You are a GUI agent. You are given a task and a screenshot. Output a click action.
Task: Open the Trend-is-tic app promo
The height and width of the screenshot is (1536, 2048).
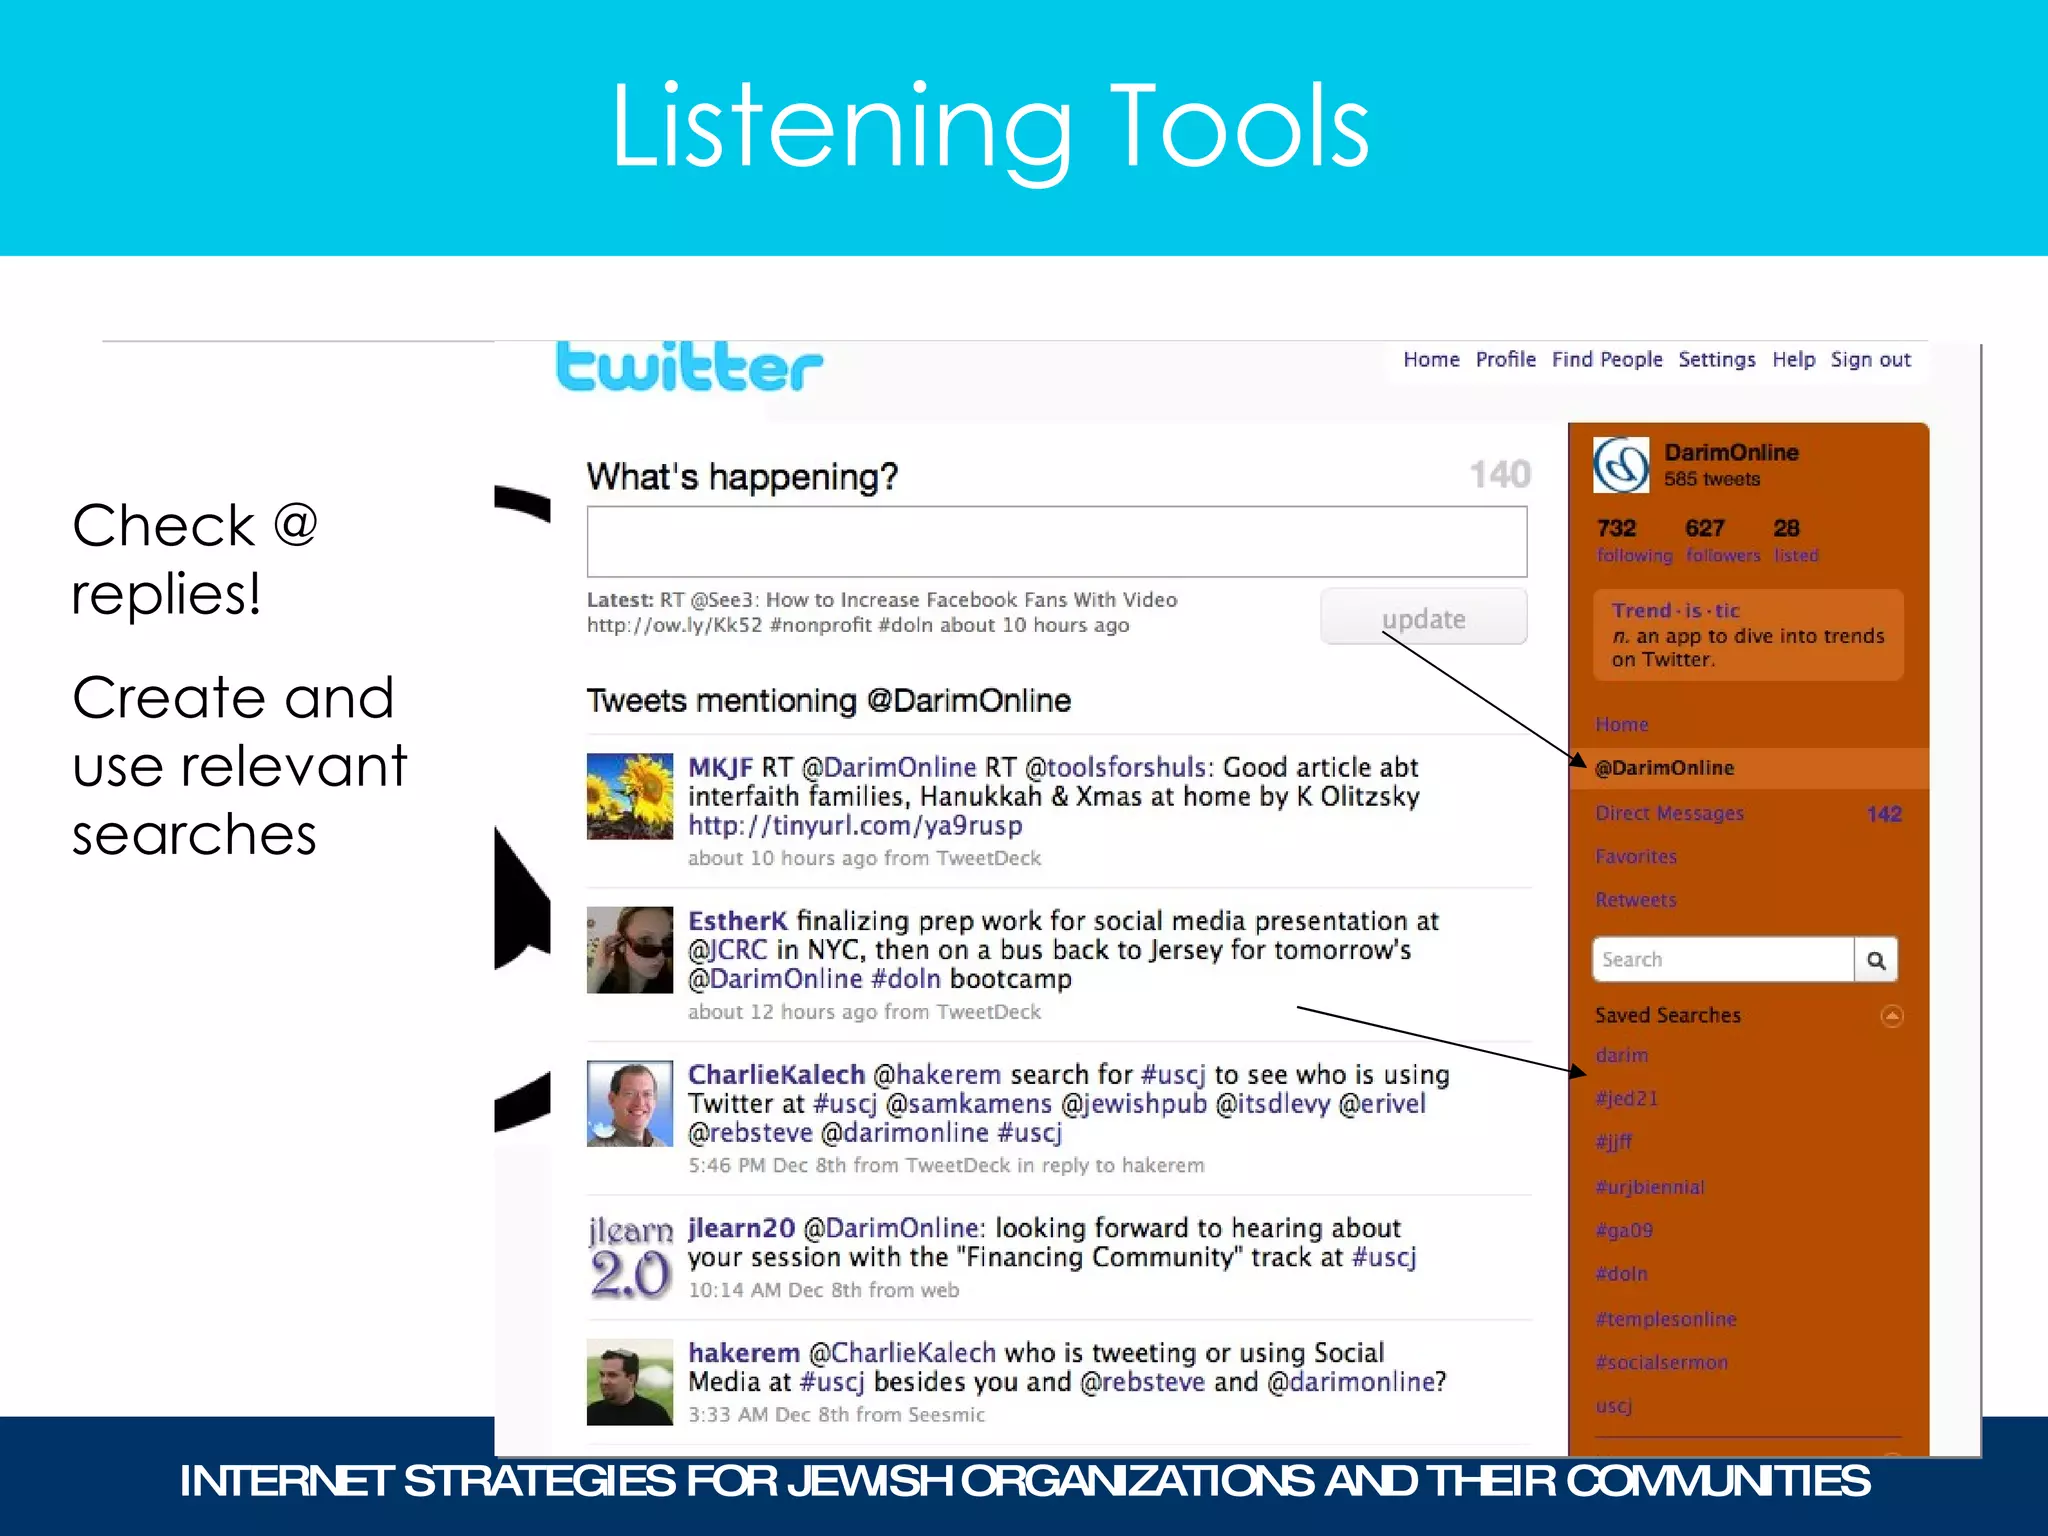pyautogui.click(x=1748, y=635)
